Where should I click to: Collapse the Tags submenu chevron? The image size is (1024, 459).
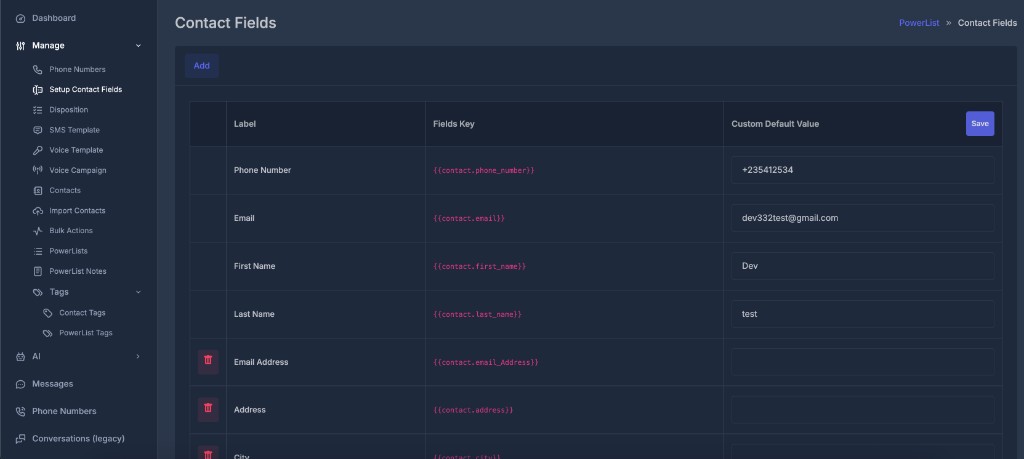(138, 292)
